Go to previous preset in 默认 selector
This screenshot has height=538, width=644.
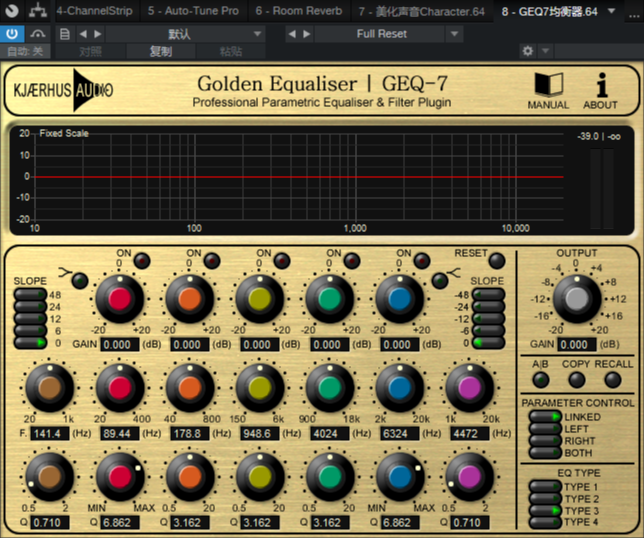click(x=83, y=34)
